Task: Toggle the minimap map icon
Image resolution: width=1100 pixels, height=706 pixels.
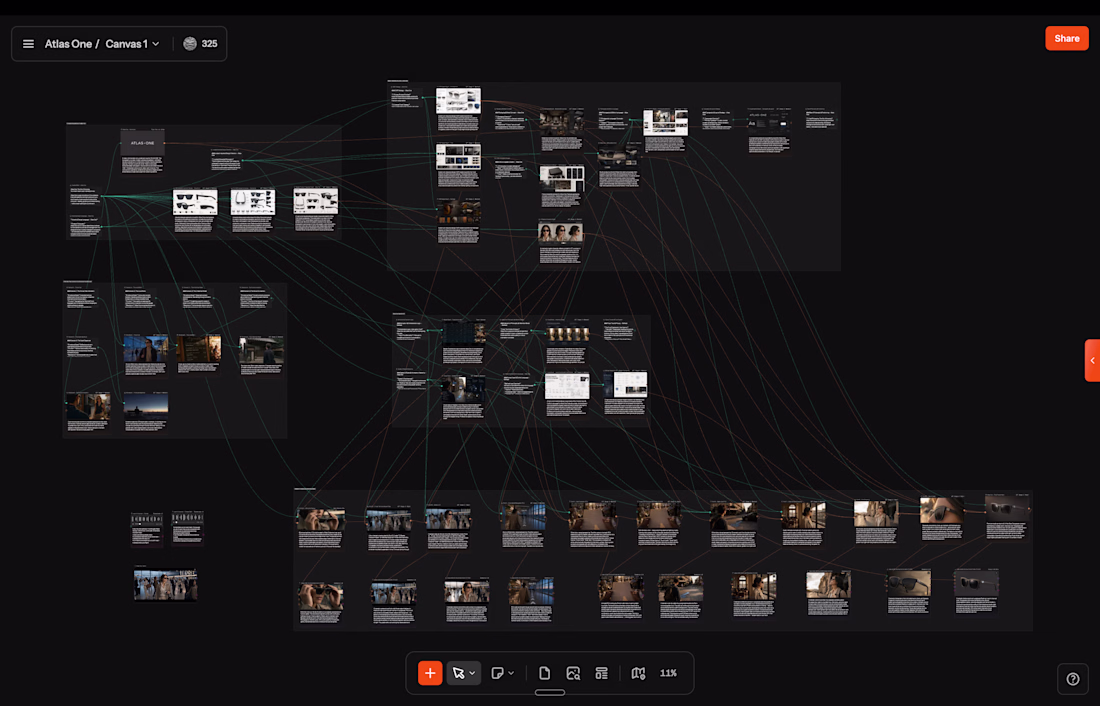Action: pos(638,673)
